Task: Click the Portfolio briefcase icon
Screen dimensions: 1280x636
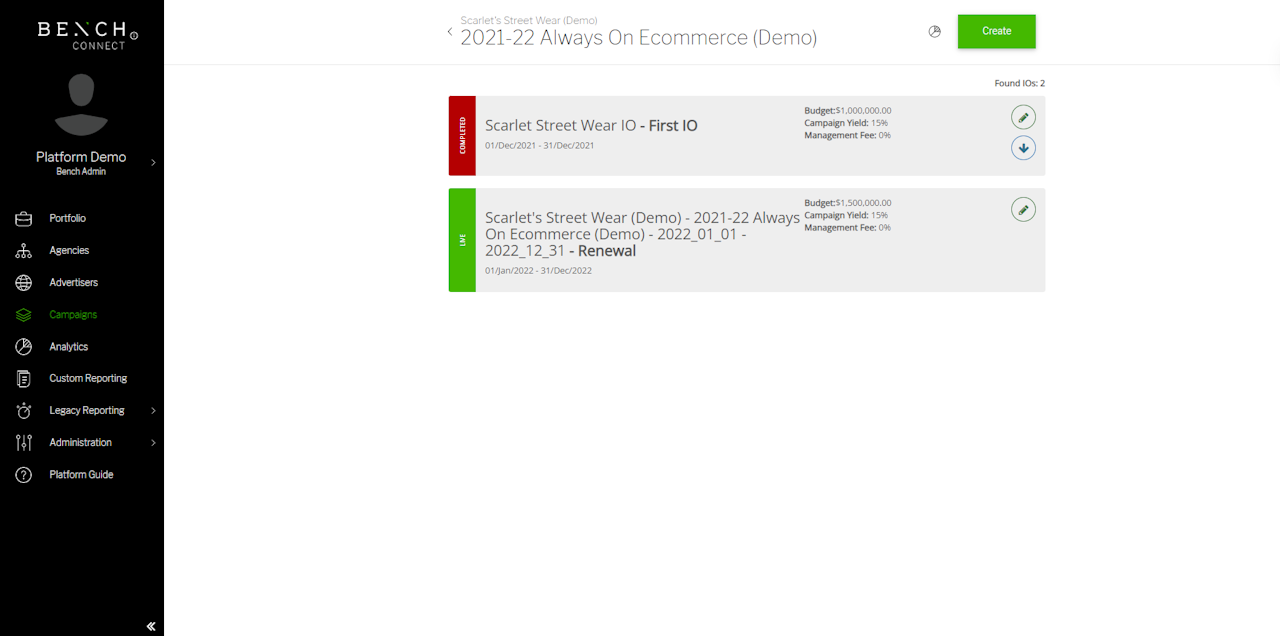Action: (x=24, y=218)
